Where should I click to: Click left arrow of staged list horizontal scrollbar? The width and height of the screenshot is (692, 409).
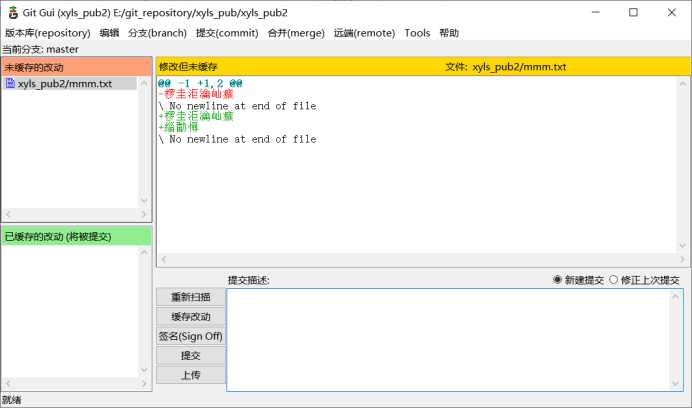pyautogui.click(x=8, y=384)
